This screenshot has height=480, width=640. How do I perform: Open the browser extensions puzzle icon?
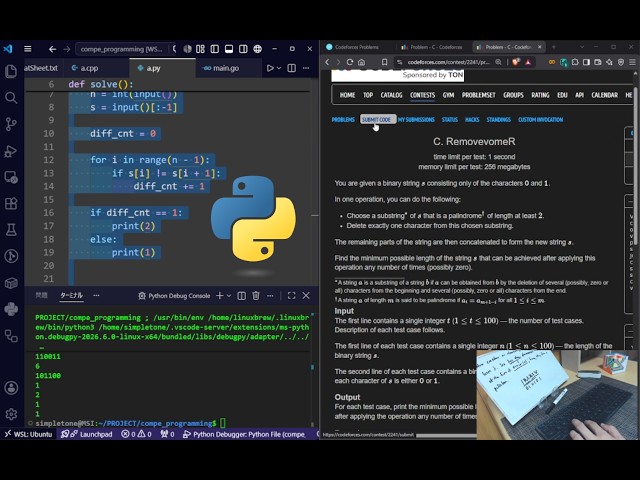click(x=575, y=62)
